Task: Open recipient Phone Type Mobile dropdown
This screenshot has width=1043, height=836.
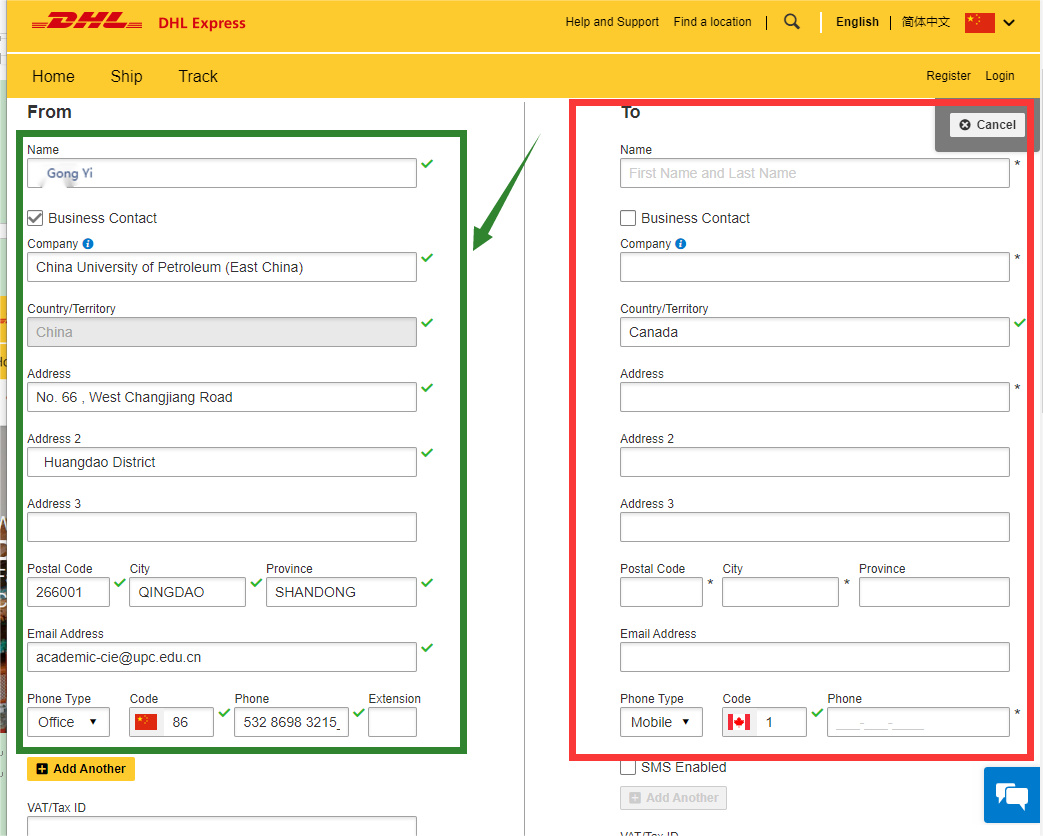Action: click(x=661, y=722)
